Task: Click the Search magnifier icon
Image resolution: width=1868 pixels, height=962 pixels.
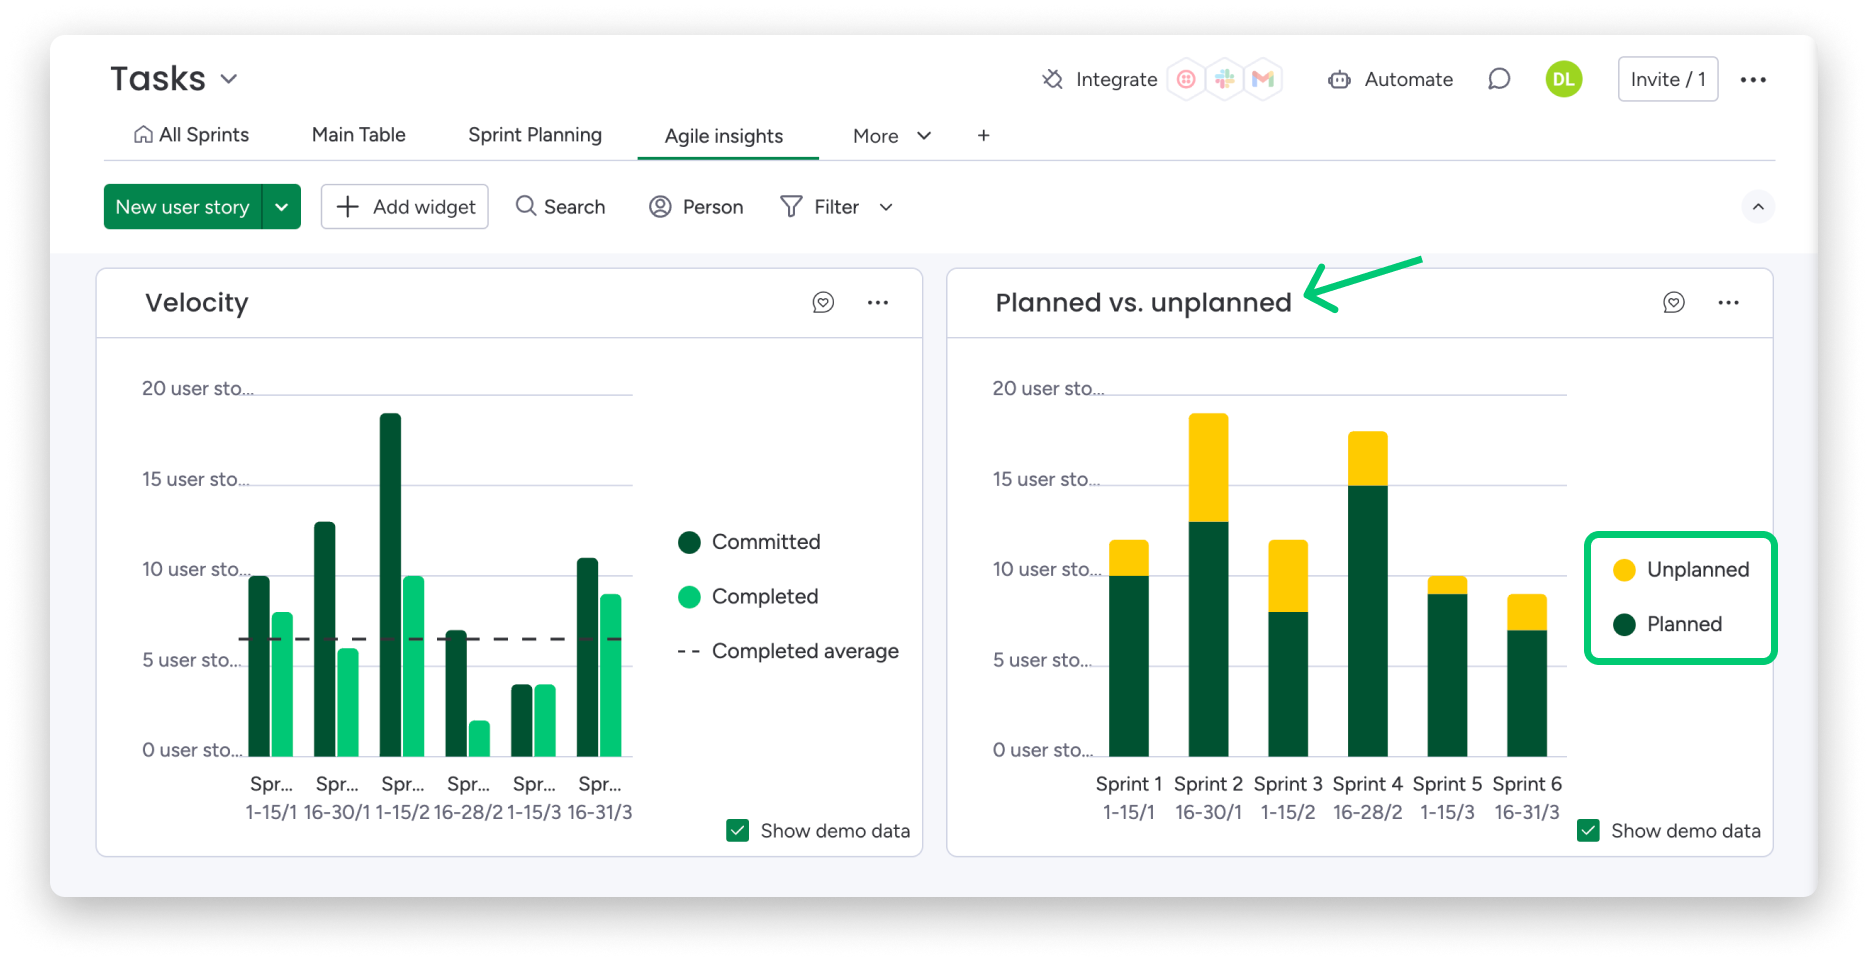Action: tap(525, 206)
